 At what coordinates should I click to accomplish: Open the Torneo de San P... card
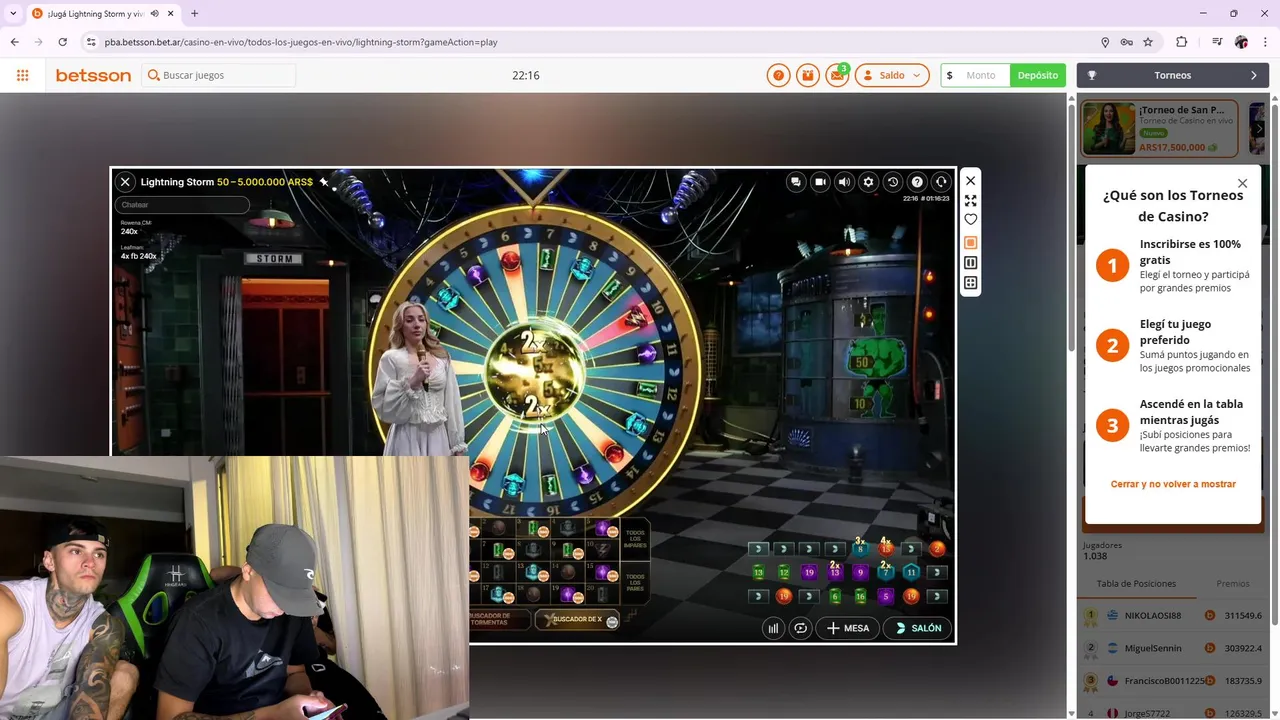point(1160,129)
